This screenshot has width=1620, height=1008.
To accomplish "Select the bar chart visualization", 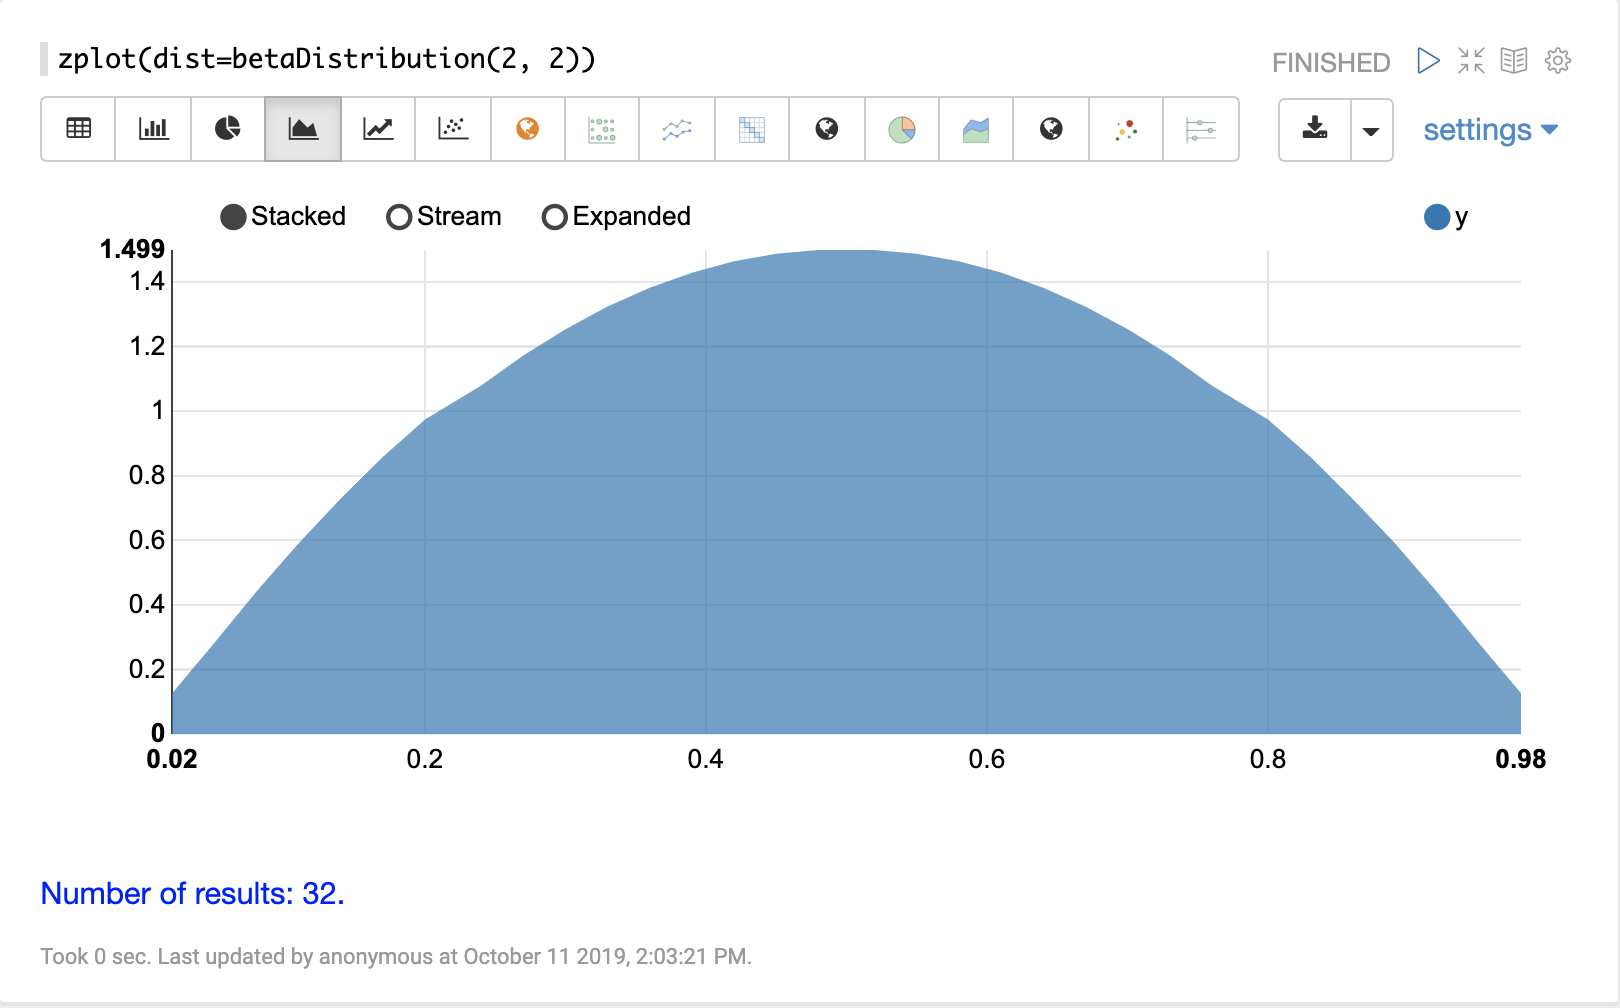I will [153, 129].
